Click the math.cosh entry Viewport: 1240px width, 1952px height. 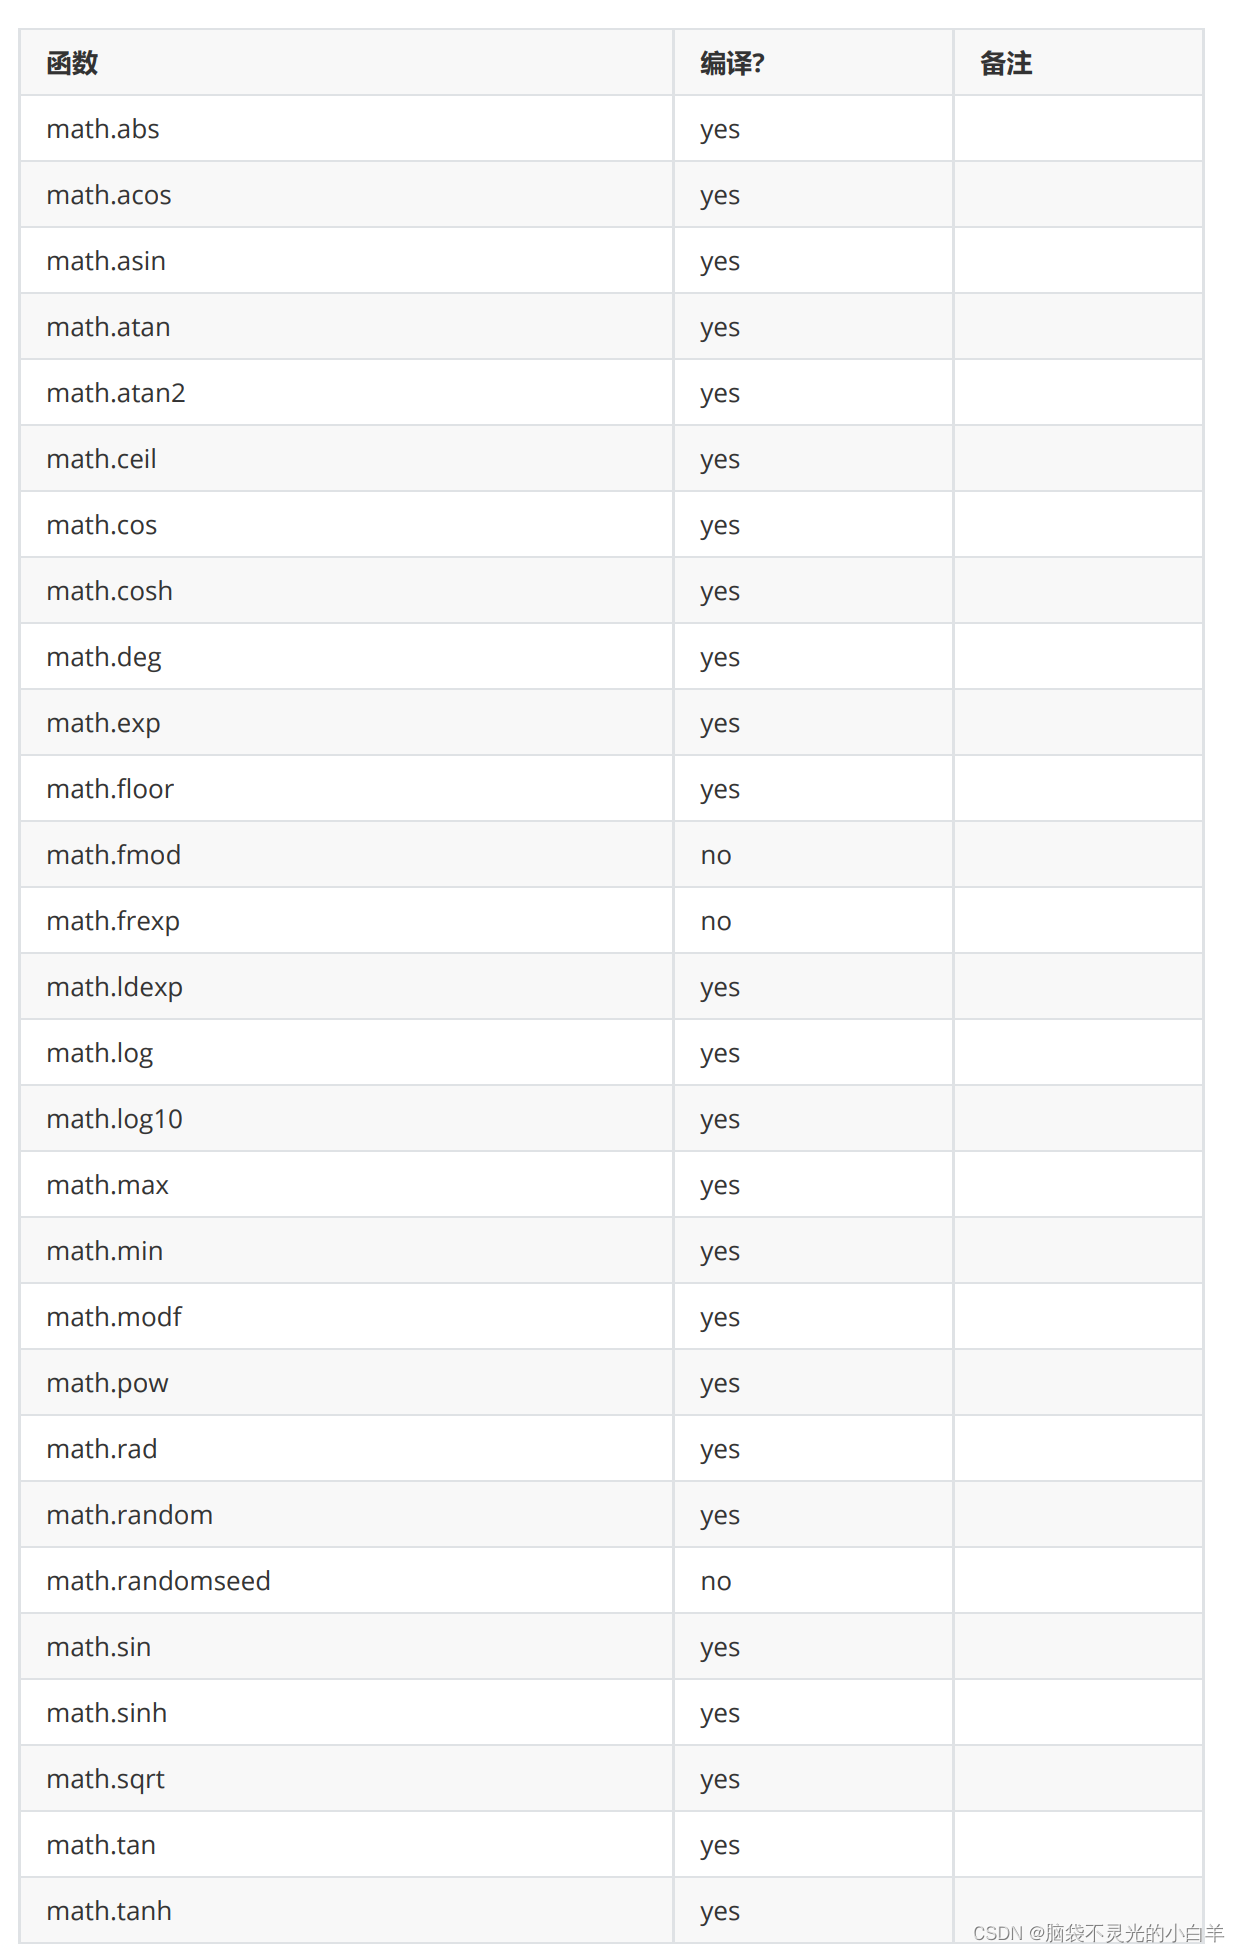click(x=109, y=591)
